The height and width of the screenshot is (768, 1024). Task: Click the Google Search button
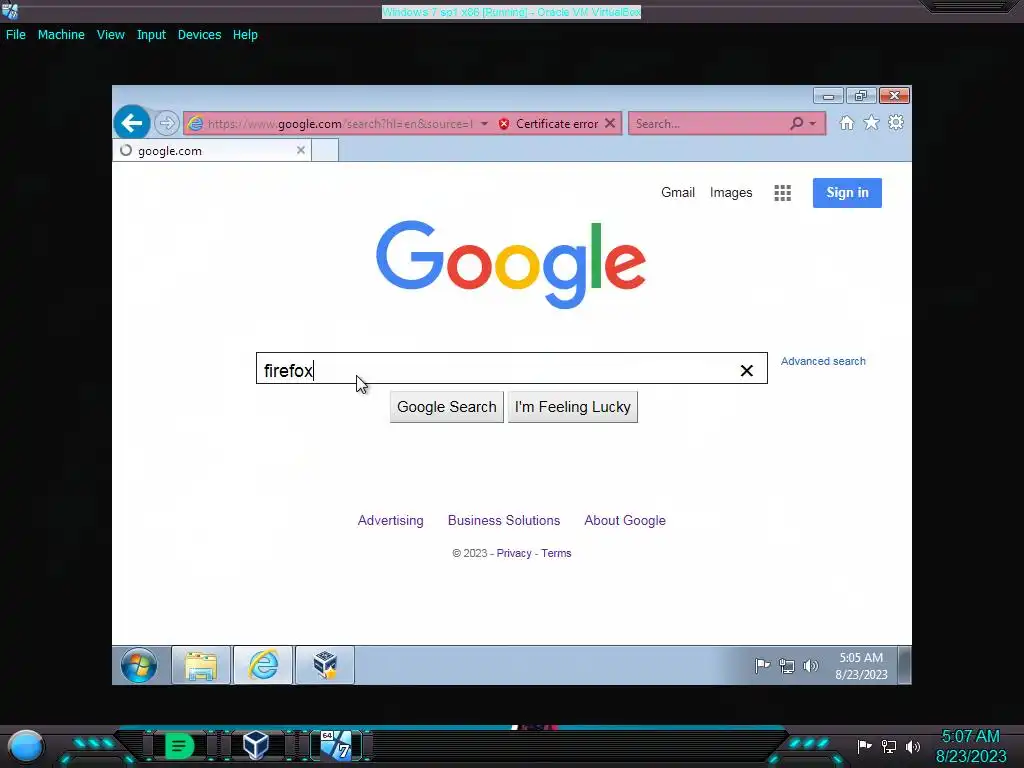[447, 407]
